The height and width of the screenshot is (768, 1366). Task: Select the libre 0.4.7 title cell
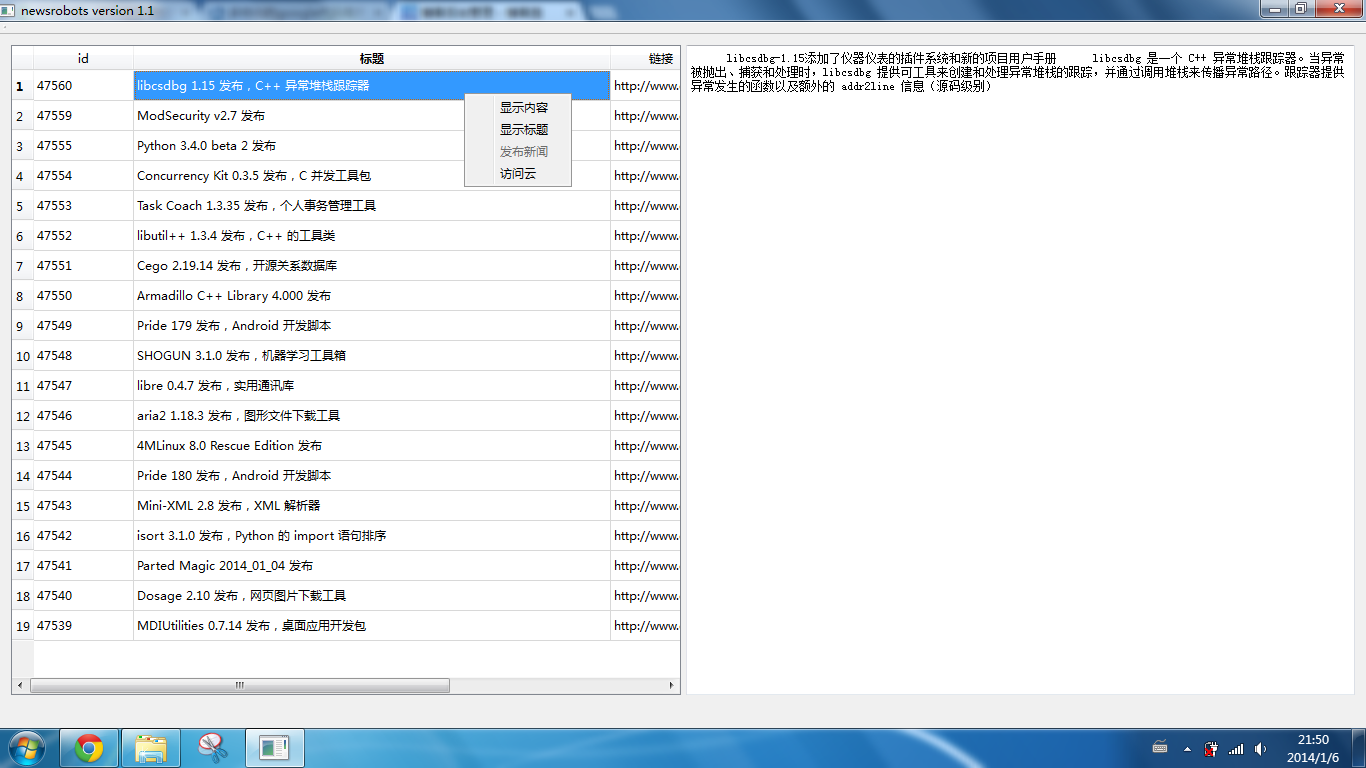pos(372,386)
